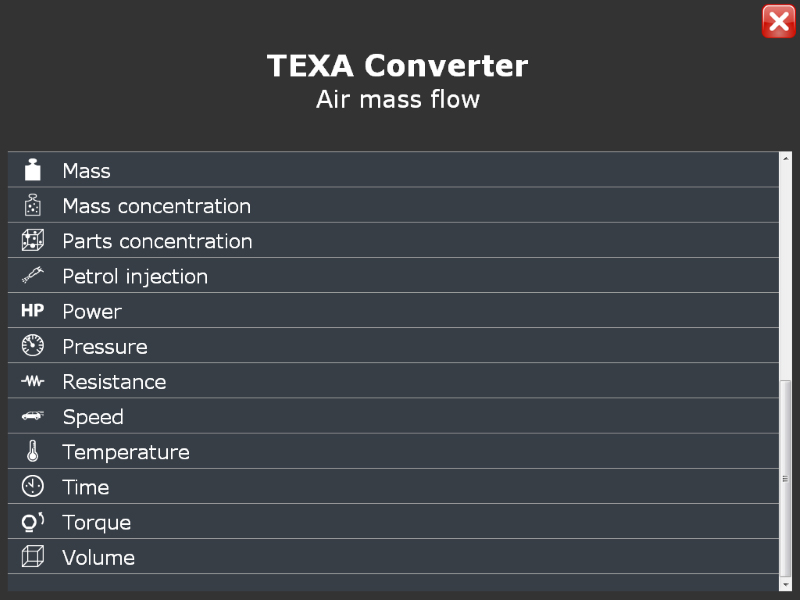The image size is (800, 600).
Task: Open the Mass conversion category
Action: pos(393,170)
